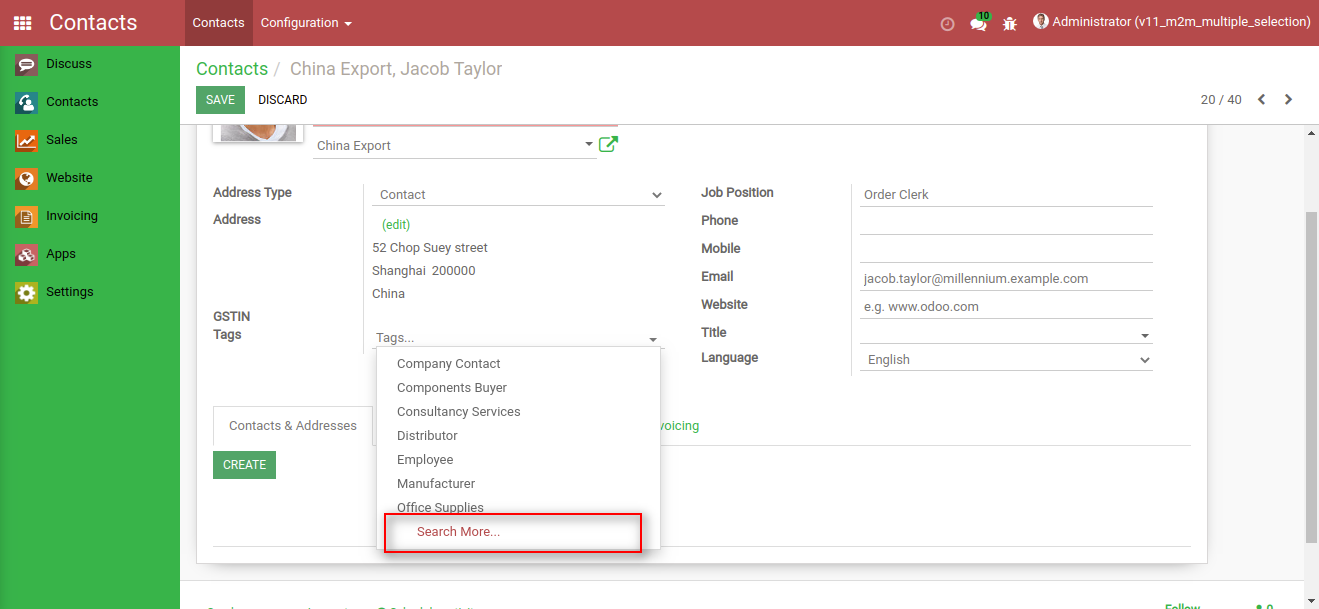
Task: Open the Sales app in sidebar
Action: coord(61,140)
